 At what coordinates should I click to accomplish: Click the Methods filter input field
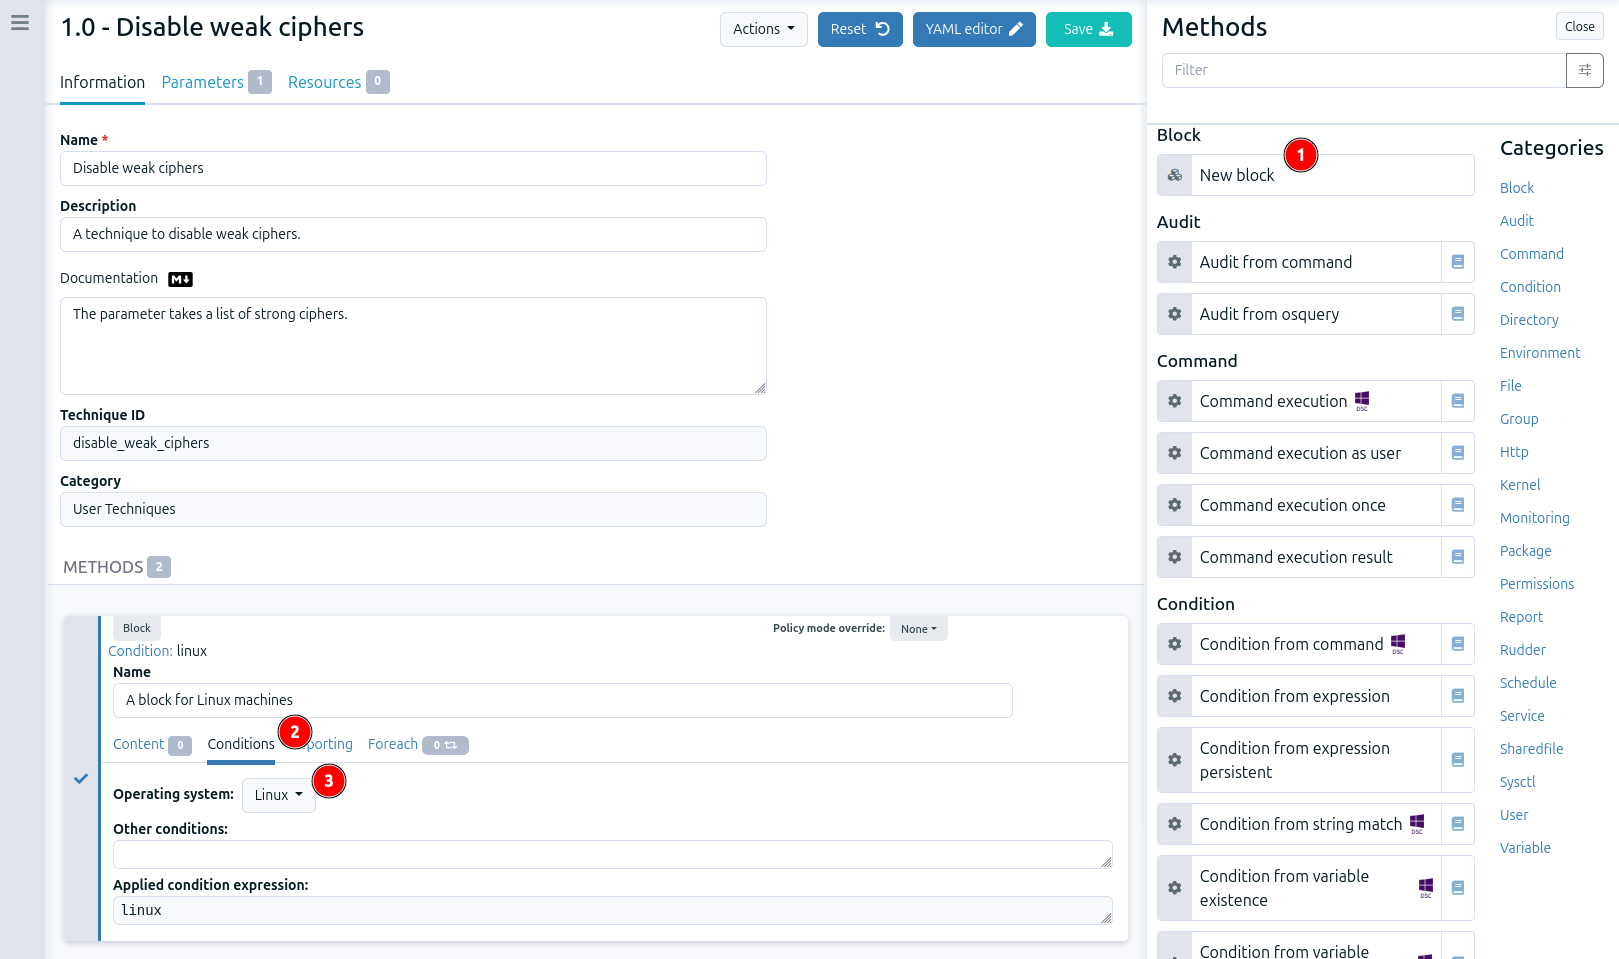click(1363, 70)
